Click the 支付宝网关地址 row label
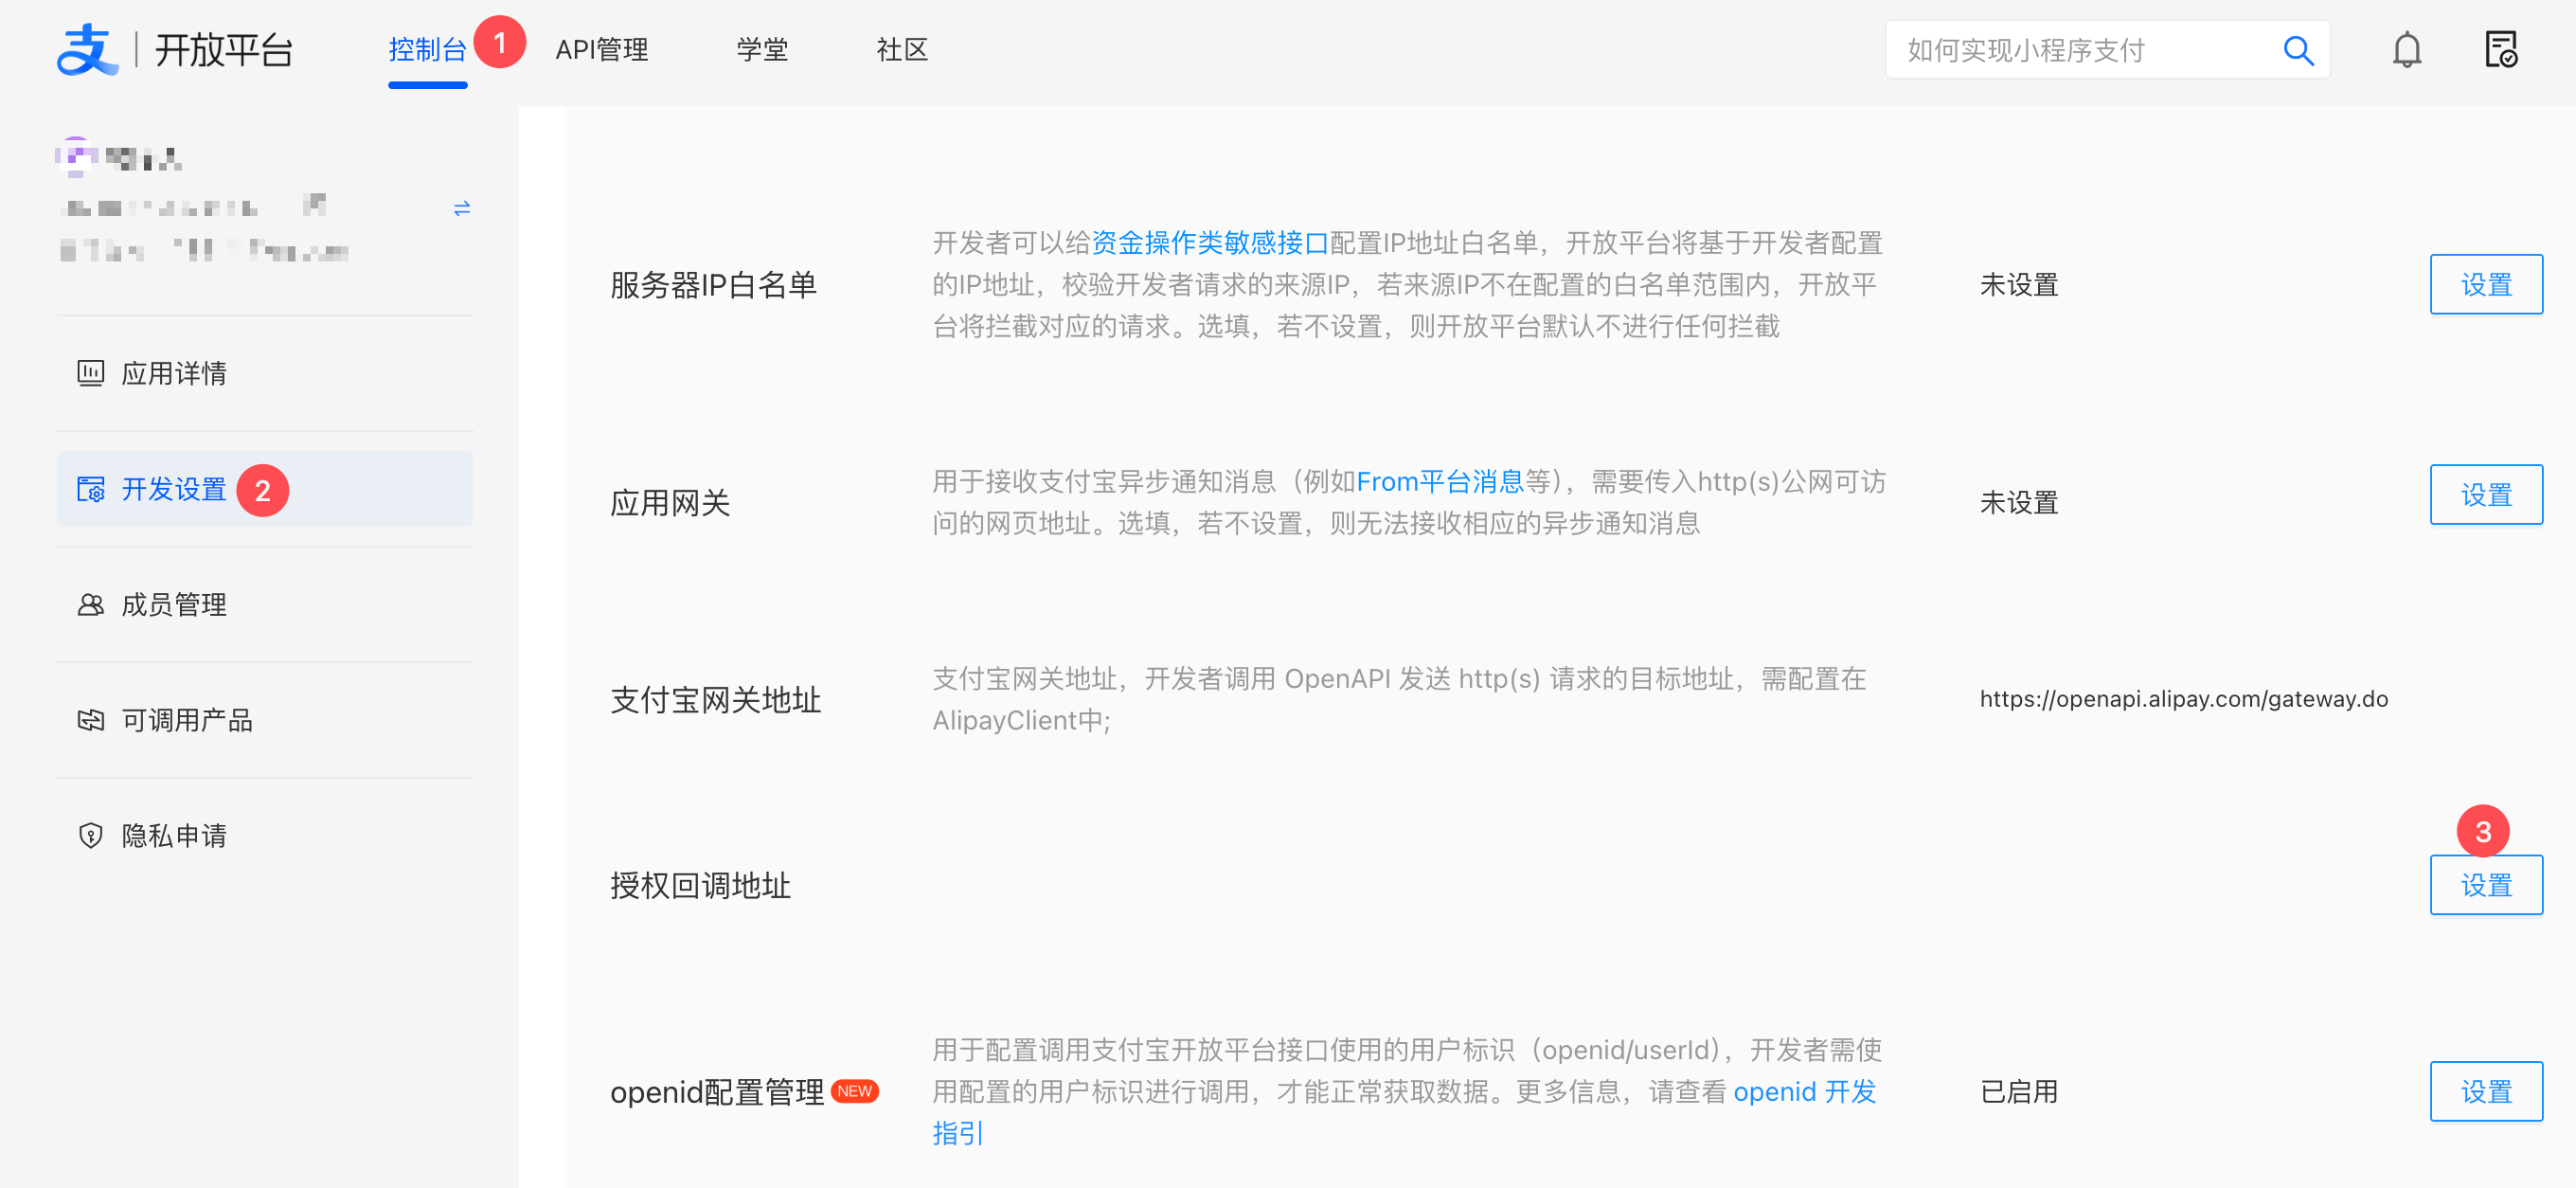The height and width of the screenshot is (1188, 2576). (716, 700)
